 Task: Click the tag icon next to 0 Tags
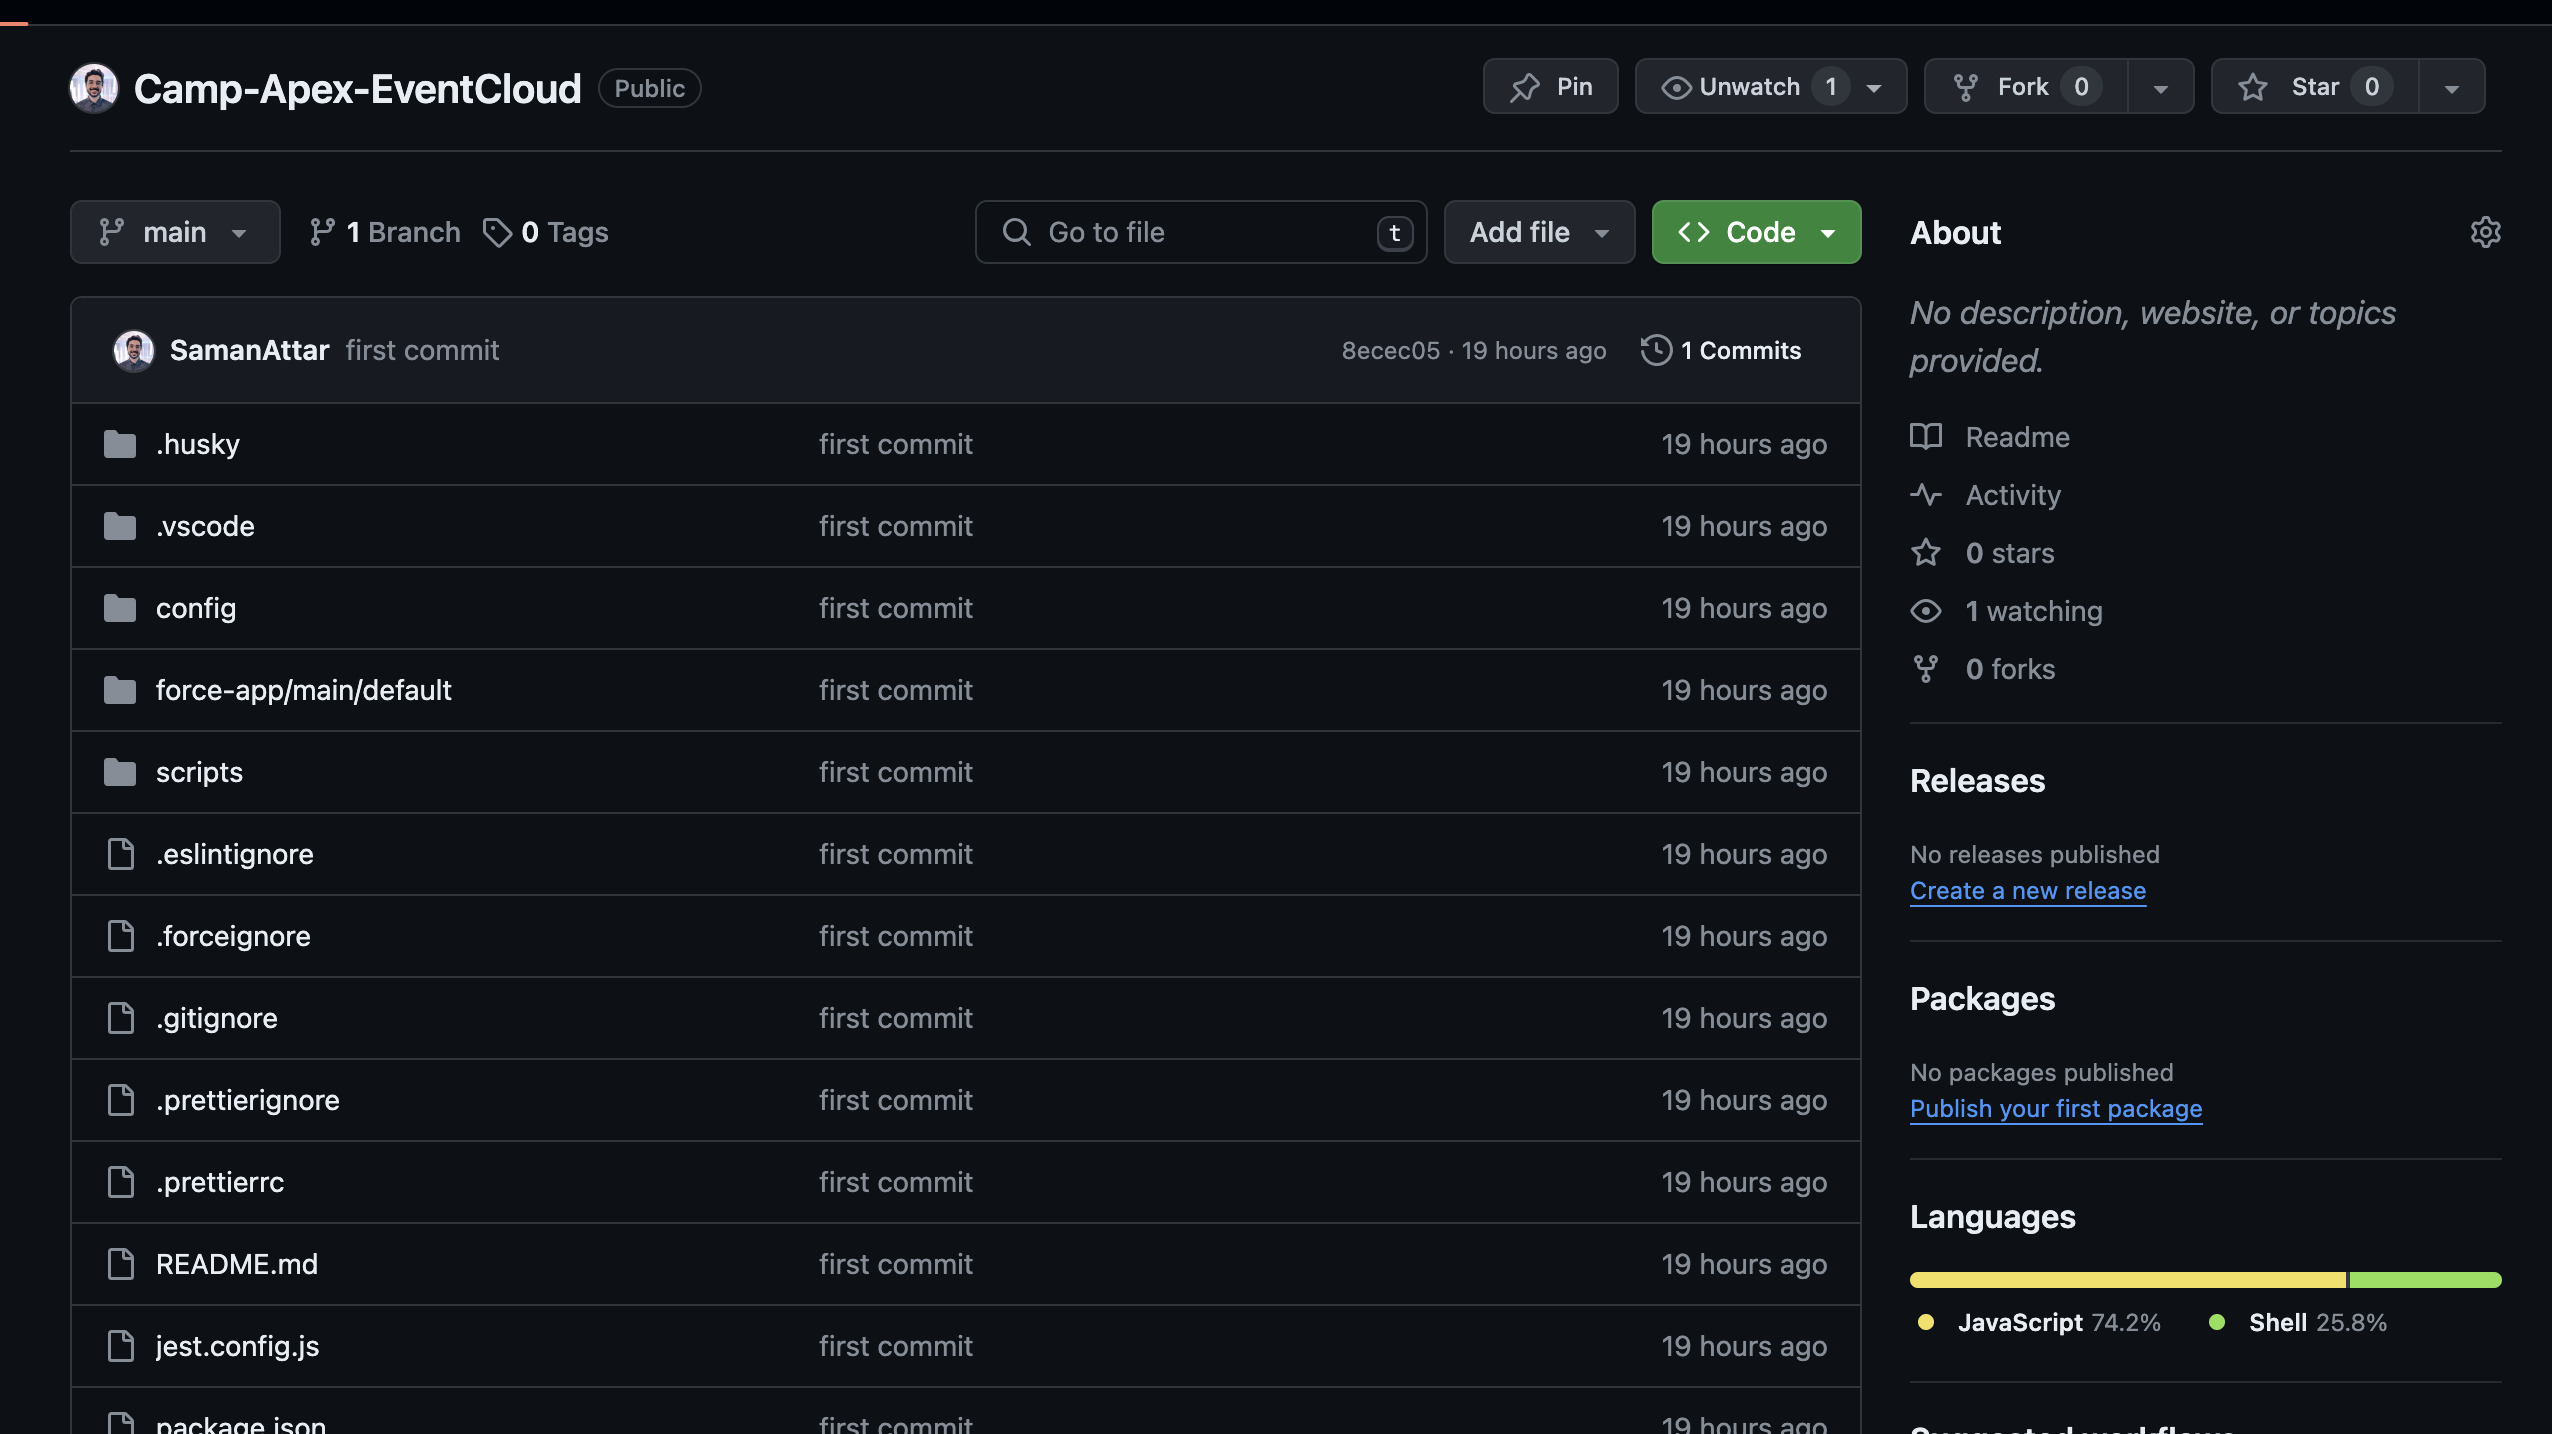(x=497, y=232)
